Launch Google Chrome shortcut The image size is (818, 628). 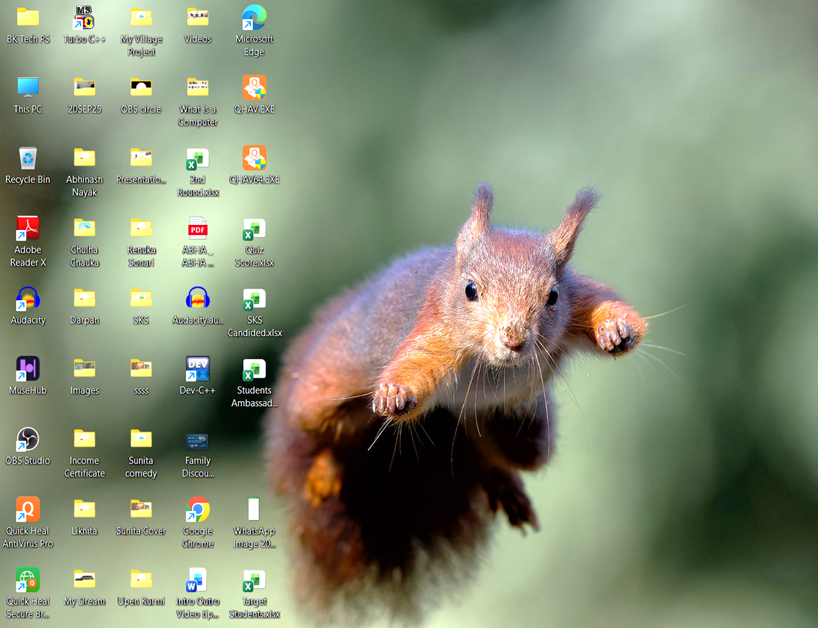tap(198, 509)
